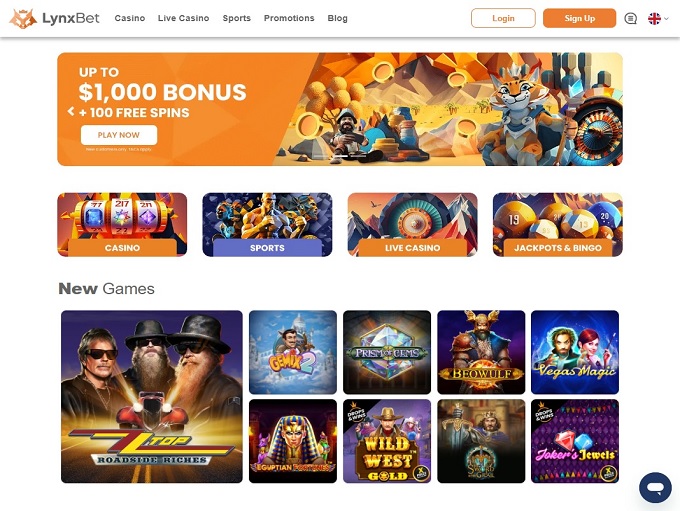Select the Wild West Gold game
Screen dimensions: 680x511
pyautogui.click(x=387, y=441)
